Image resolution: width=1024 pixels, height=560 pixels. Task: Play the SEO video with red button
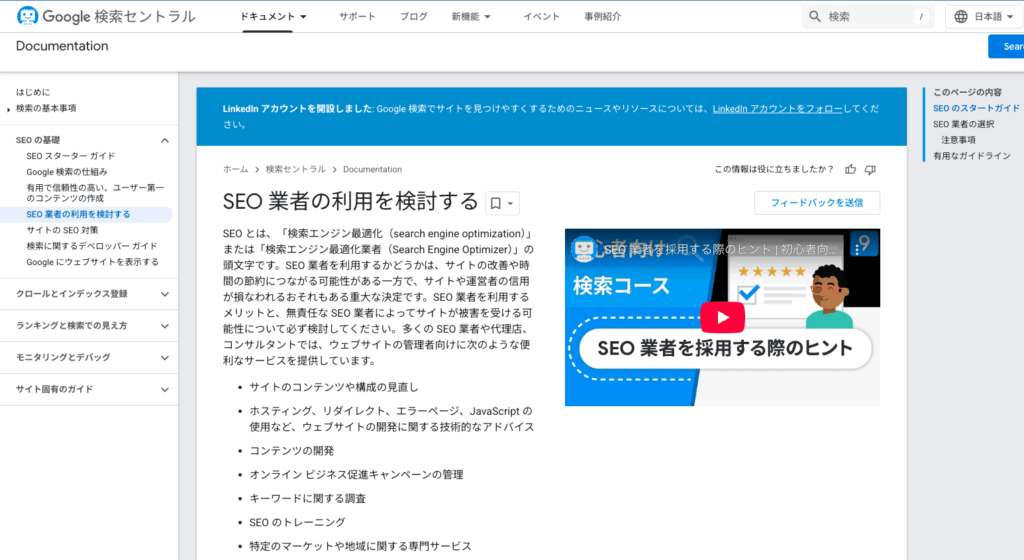(x=722, y=317)
